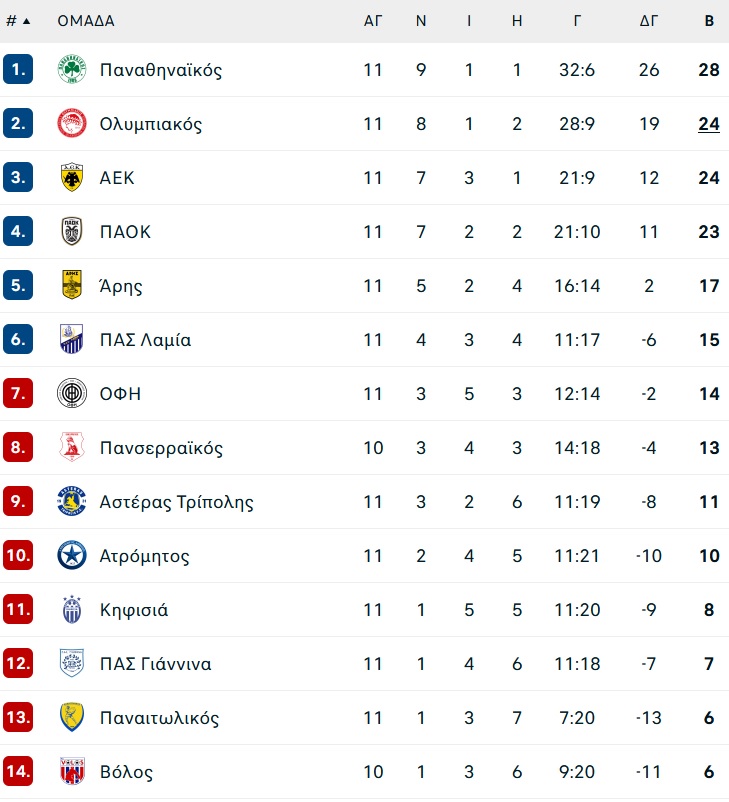729x802 pixels.
Task: Click the Ολυμπιακός team logo
Action: point(72,124)
